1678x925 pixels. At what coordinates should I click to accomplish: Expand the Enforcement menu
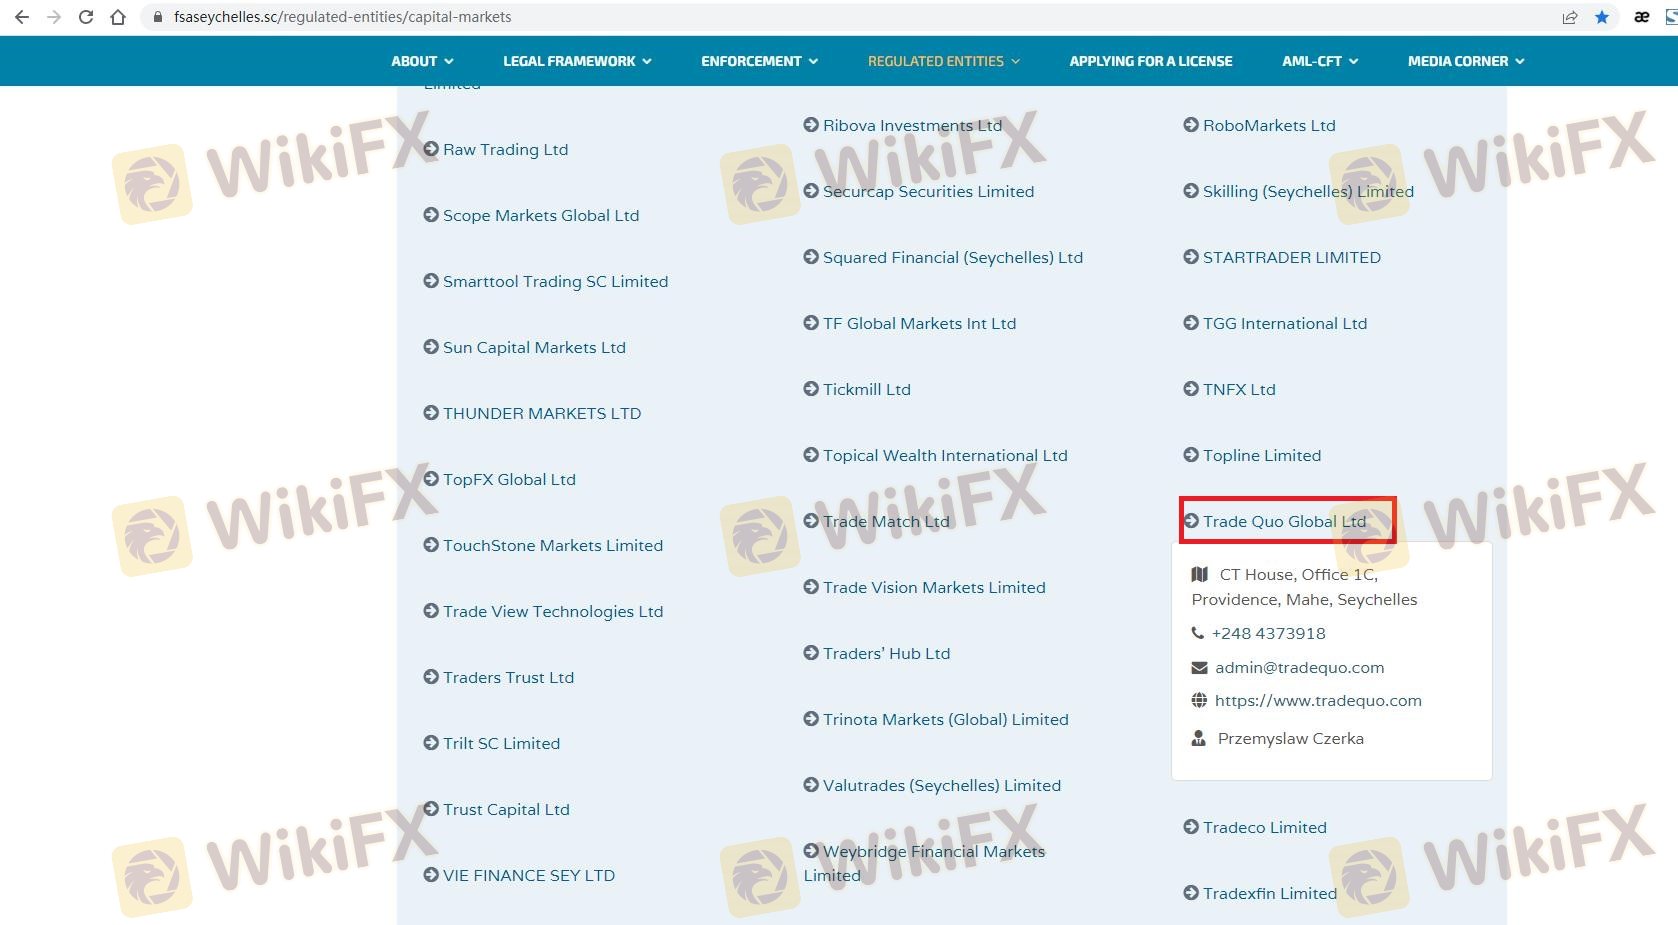(759, 61)
